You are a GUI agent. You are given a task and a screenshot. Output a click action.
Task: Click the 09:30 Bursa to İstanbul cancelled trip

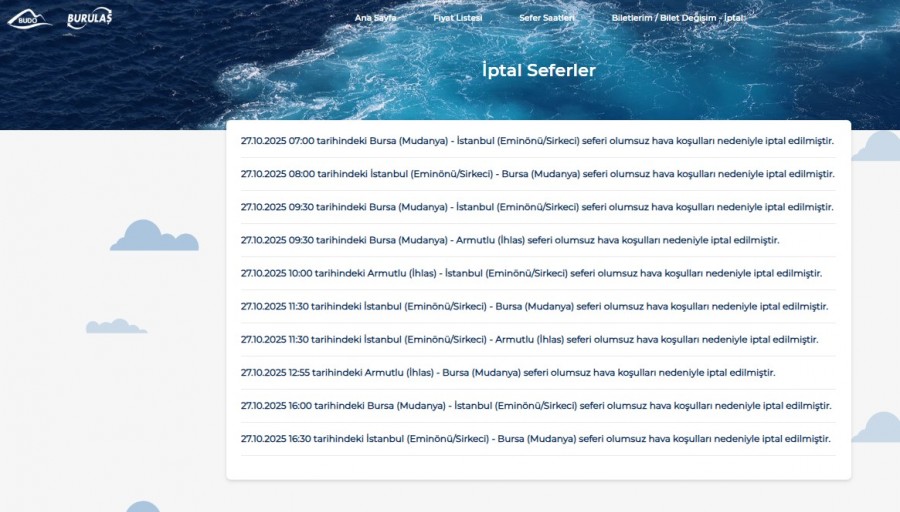pyautogui.click(x=537, y=207)
